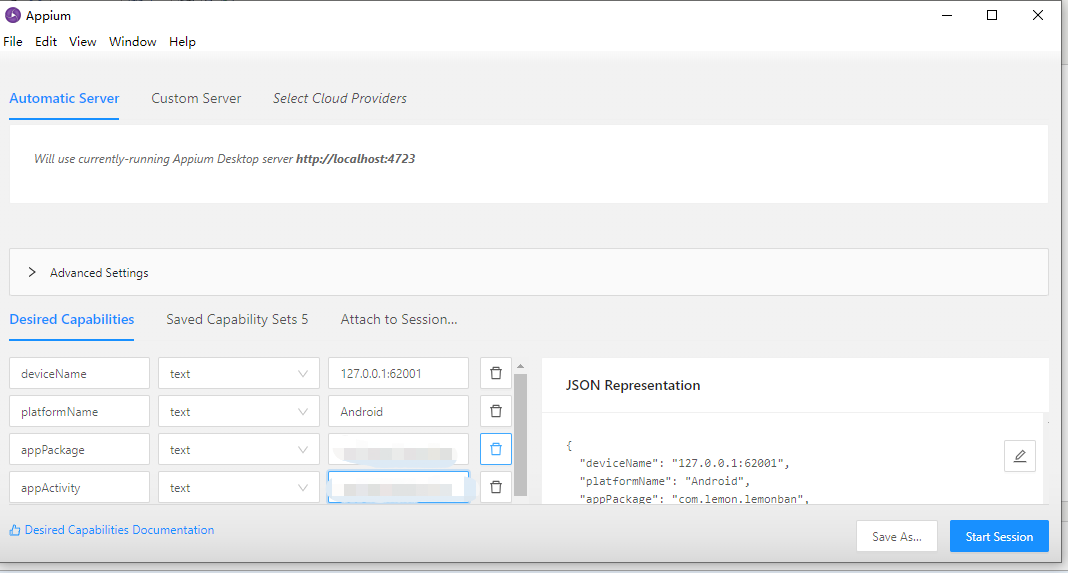The width and height of the screenshot is (1068, 573).
Task: Click the Save As button
Action: pyautogui.click(x=896, y=536)
